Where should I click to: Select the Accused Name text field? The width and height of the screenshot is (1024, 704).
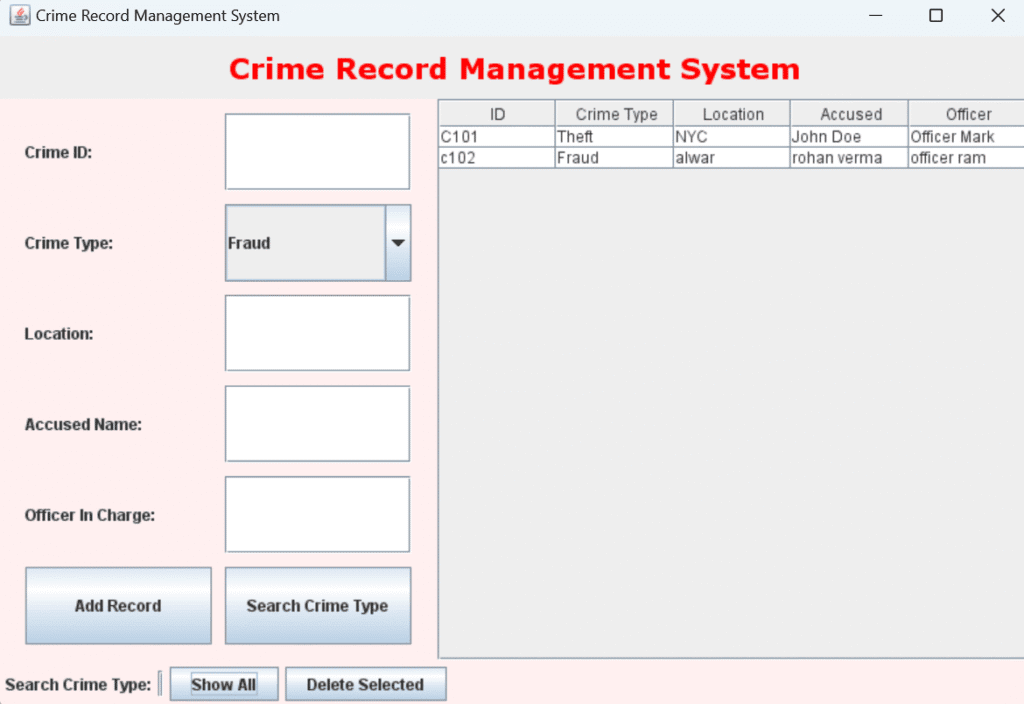(317, 424)
